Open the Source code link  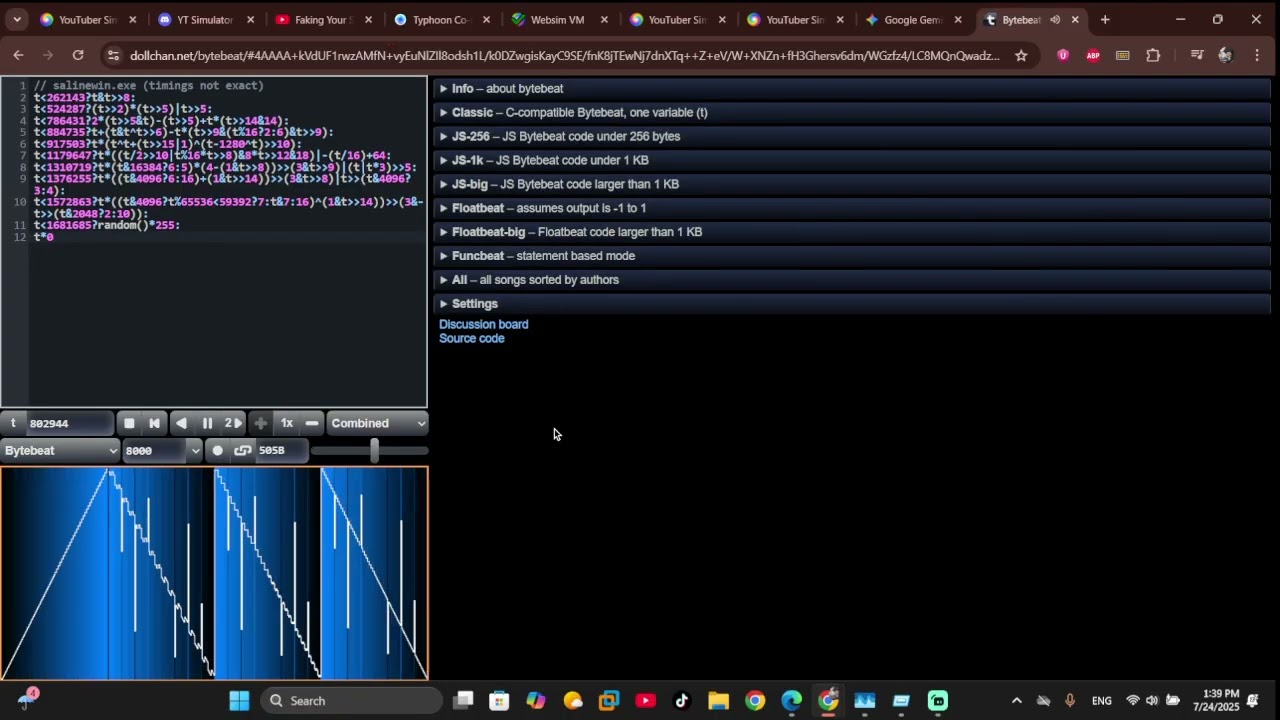471,338
